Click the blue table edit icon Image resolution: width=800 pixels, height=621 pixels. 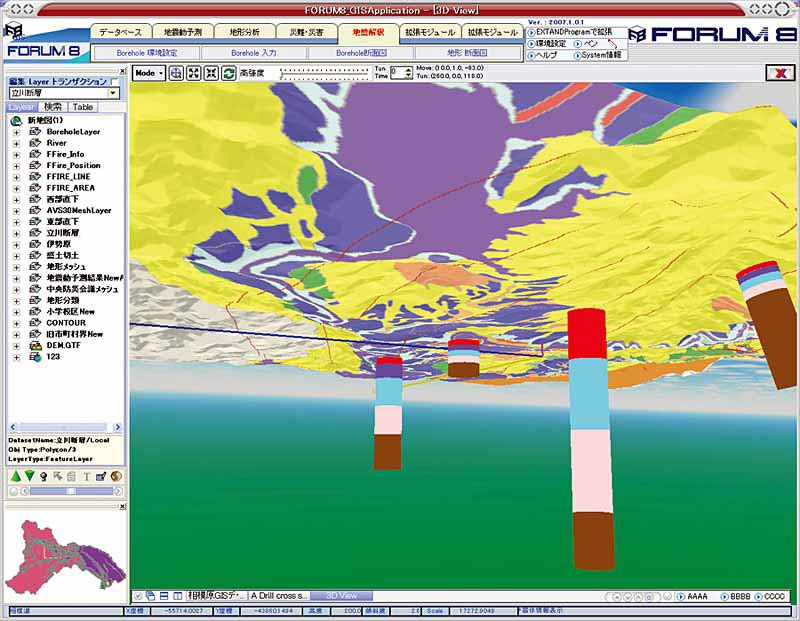[x=101, y=476]
